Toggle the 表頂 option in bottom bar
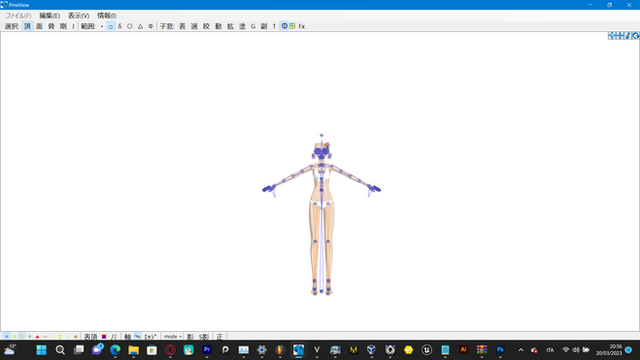The image size is (640, 360). [91, 337]
